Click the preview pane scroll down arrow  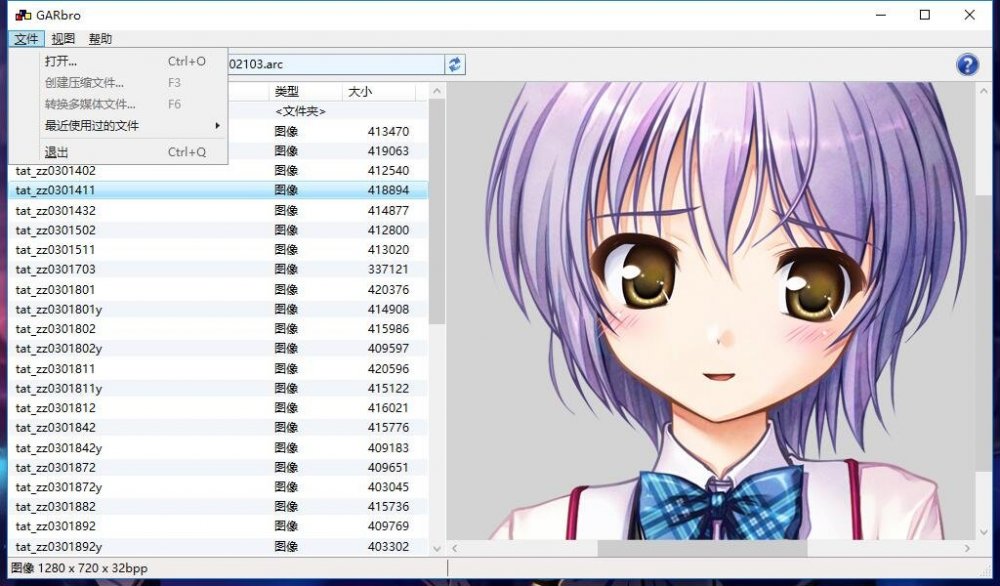click(983, 532)
